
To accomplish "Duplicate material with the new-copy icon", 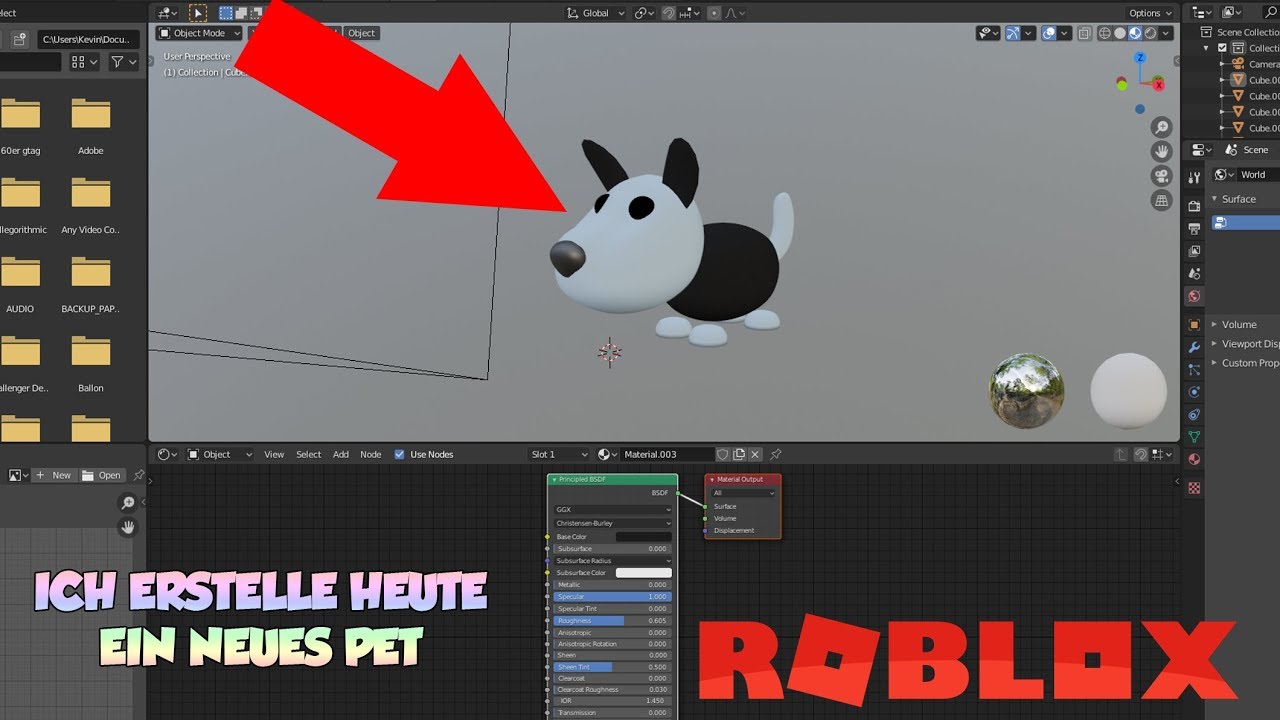I will [x=739, y=454].
